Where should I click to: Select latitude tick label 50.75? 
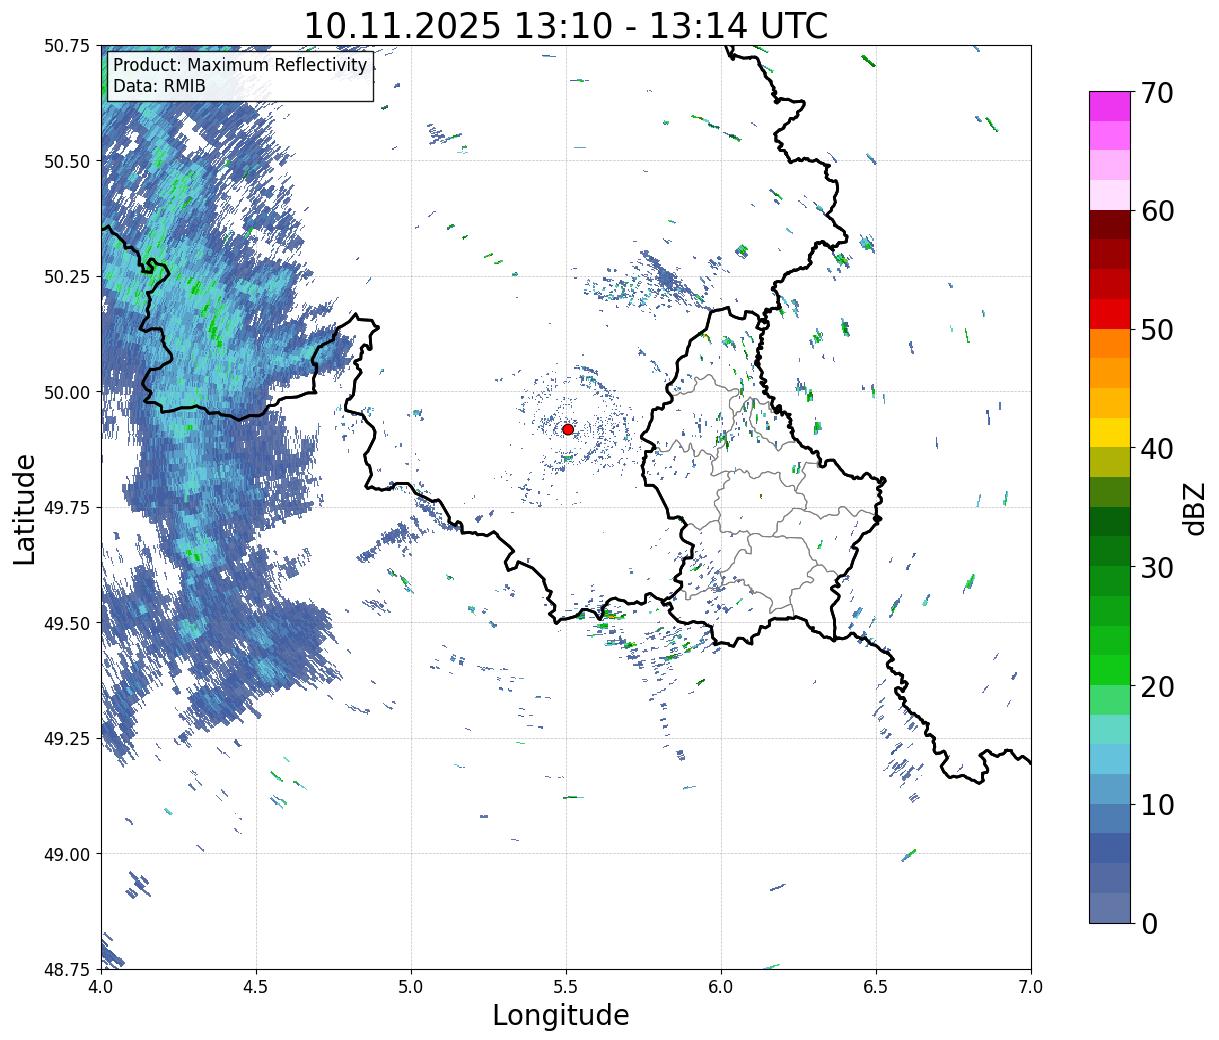coord(67,46)
